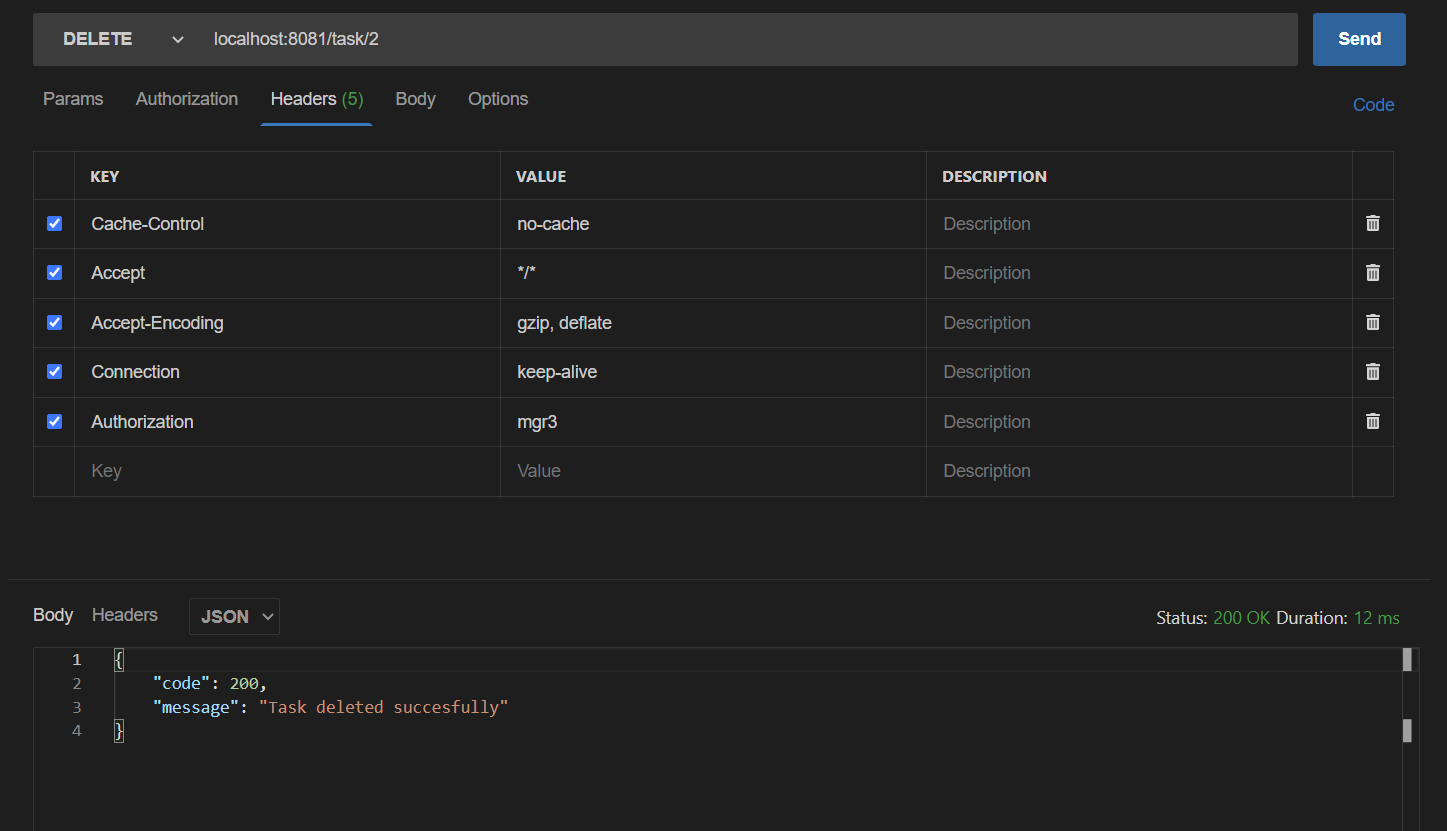
Task: Show the response Body tab
Action: point(53,615)
